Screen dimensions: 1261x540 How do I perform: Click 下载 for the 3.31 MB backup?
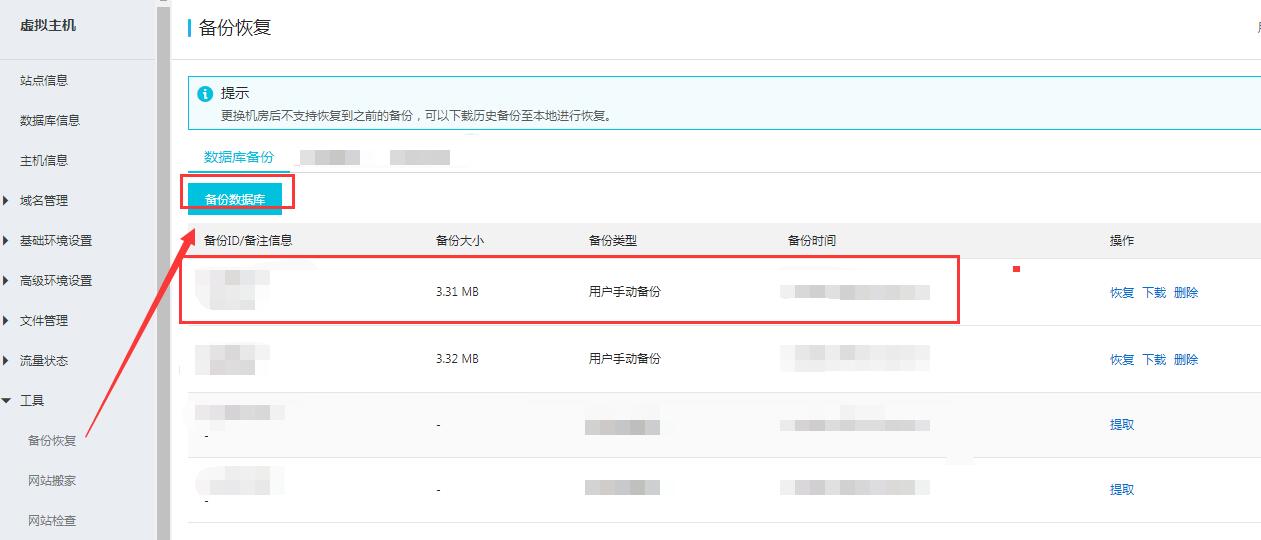pos(1154,293)
